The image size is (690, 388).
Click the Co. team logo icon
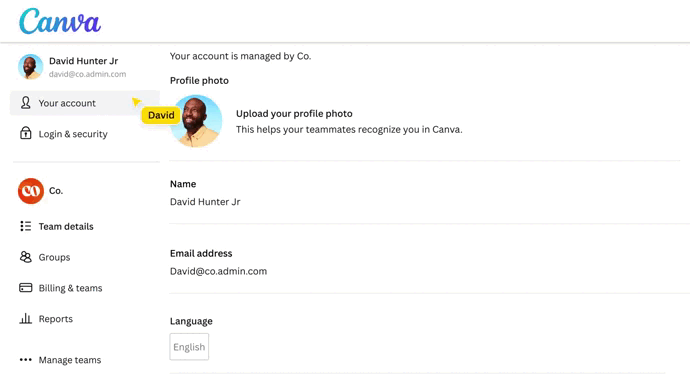pos(31,191)
